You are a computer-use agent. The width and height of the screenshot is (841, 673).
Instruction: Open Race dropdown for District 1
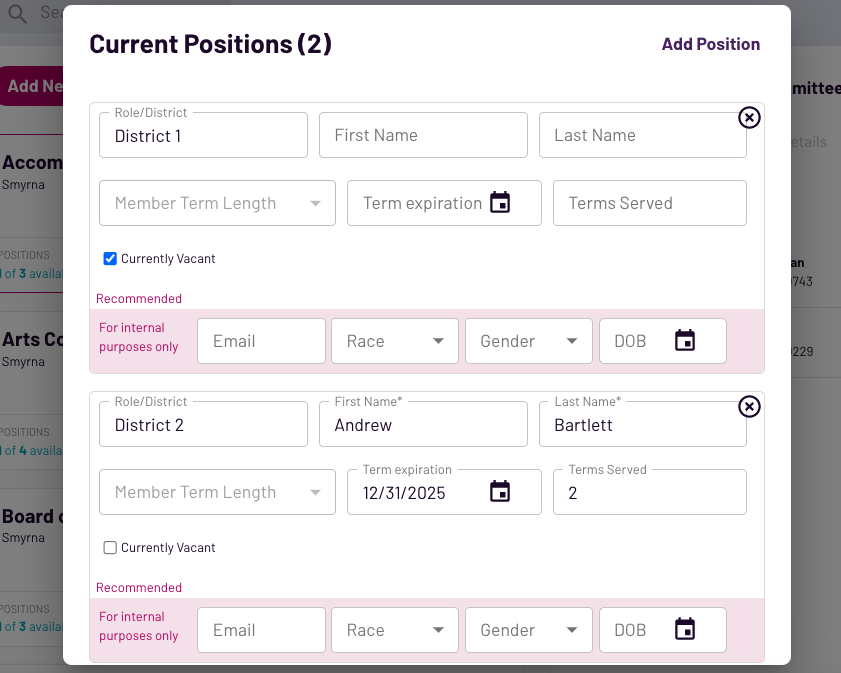click(x=395, y=341)
